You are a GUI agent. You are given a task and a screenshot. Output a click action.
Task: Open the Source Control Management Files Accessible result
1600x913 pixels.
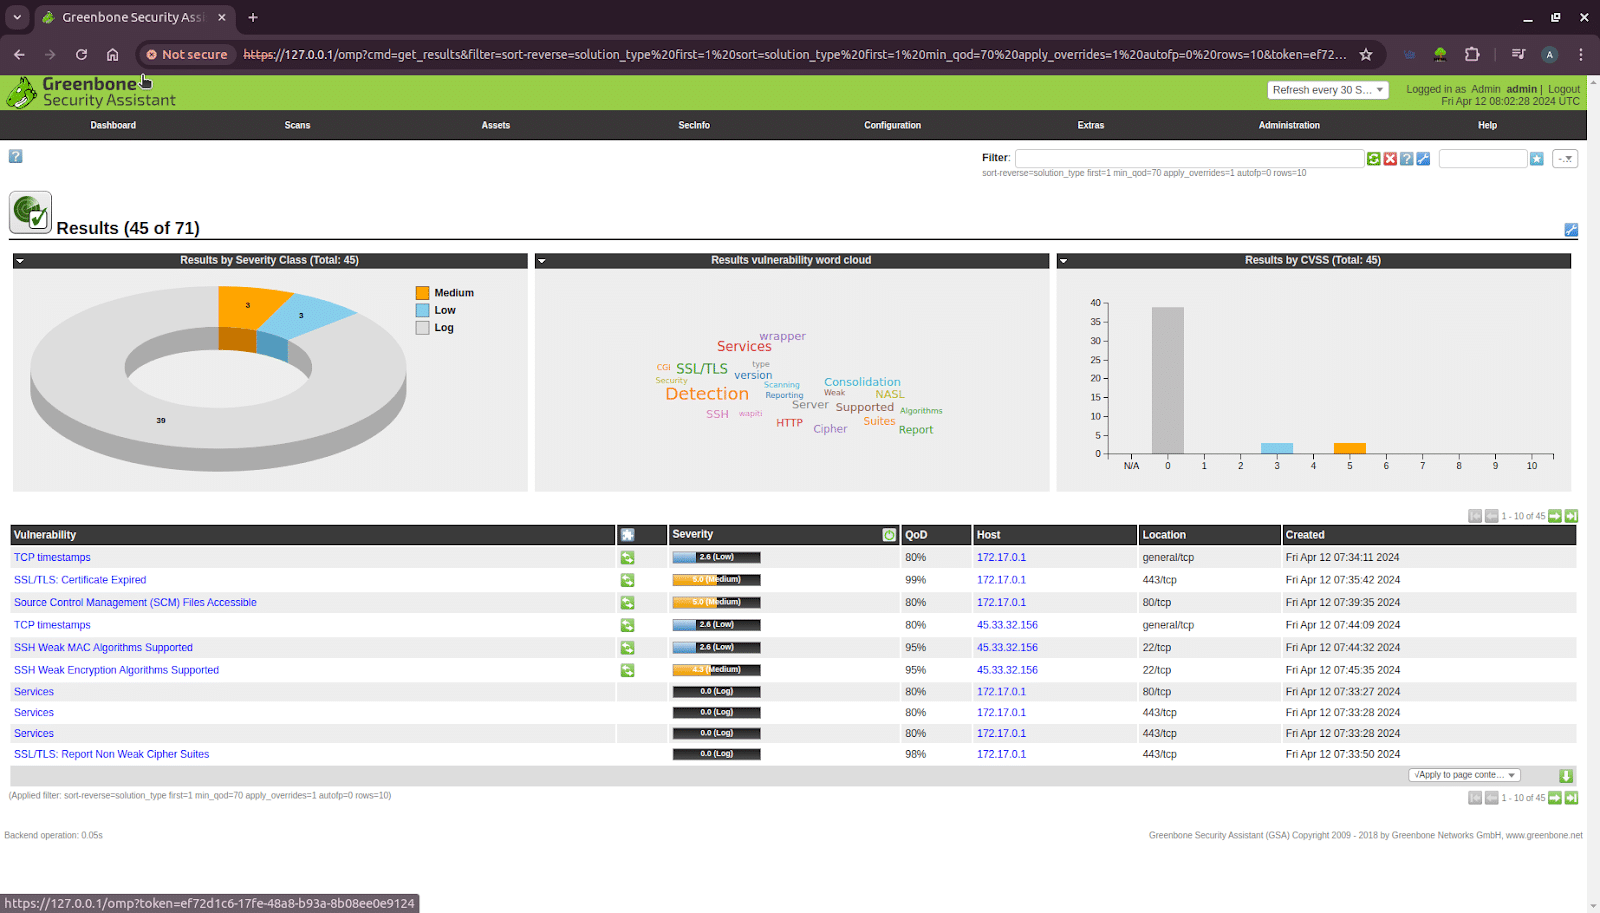135,603
